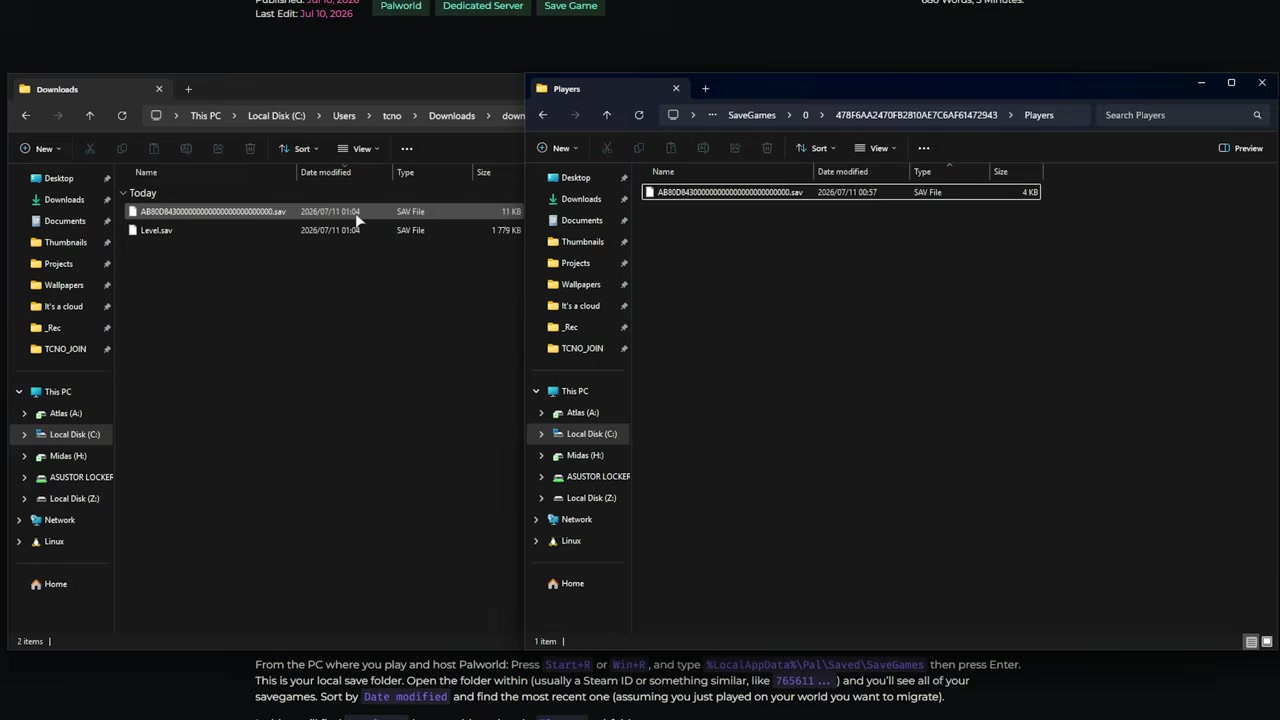Refresh the Players folder window
Image resolution: width=1280 pixels, height=720 pixels.
(639, 115)
